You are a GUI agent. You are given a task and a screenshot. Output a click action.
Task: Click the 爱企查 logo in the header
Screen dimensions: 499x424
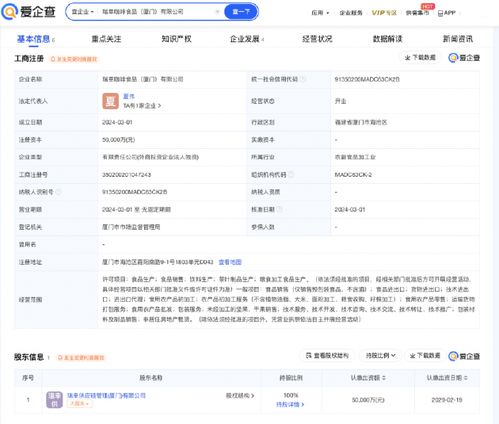[28, 12]
